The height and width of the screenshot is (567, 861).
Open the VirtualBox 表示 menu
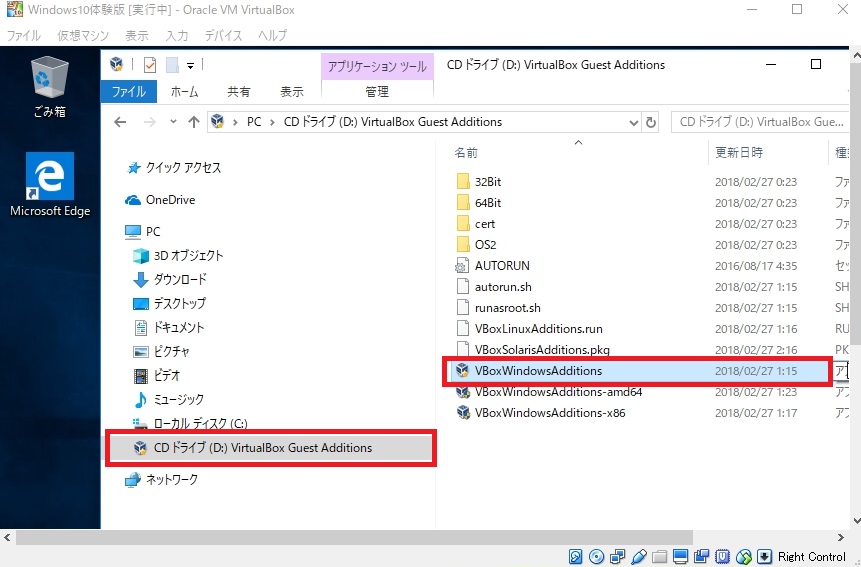tap(137, 35)
